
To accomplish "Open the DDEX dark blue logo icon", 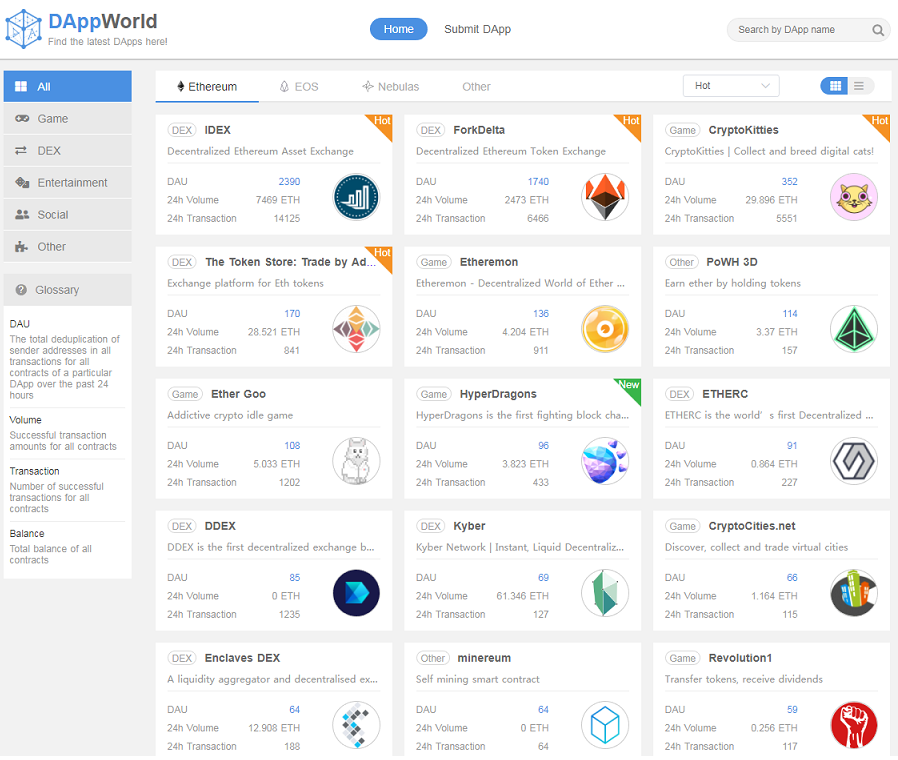I will [x=356, y=593].
